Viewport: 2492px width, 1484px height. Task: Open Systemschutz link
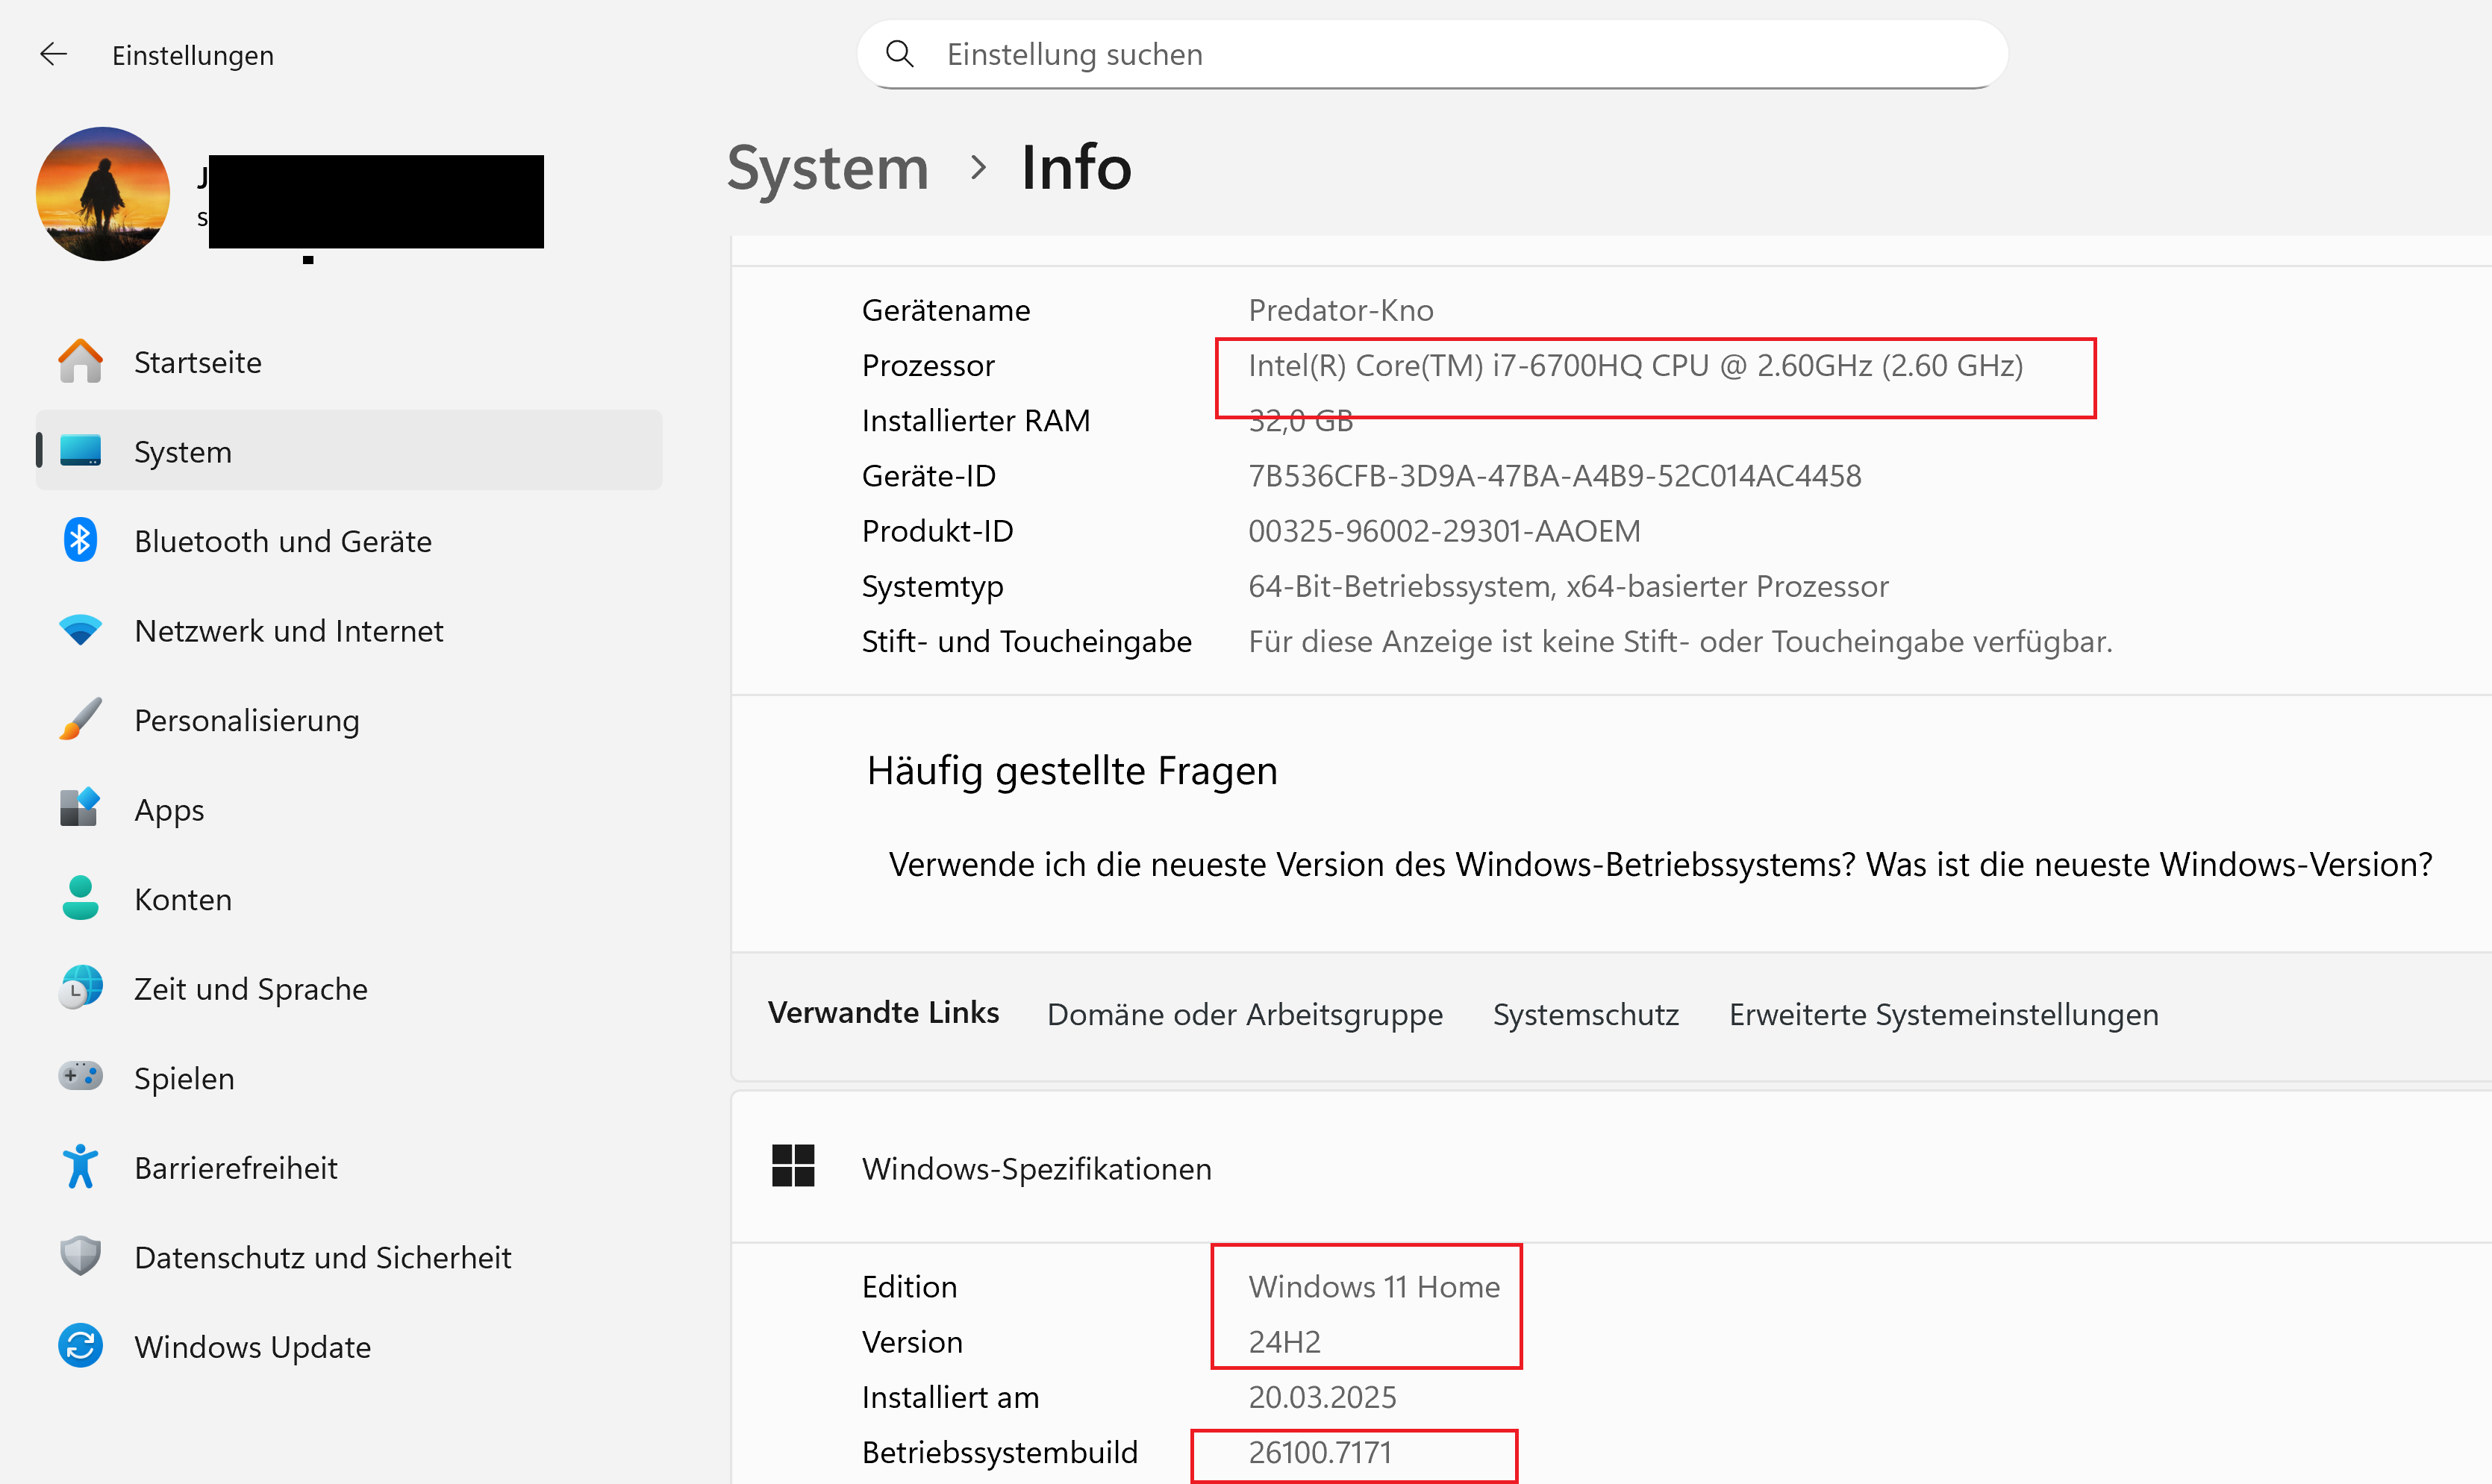(1585, 1014)
